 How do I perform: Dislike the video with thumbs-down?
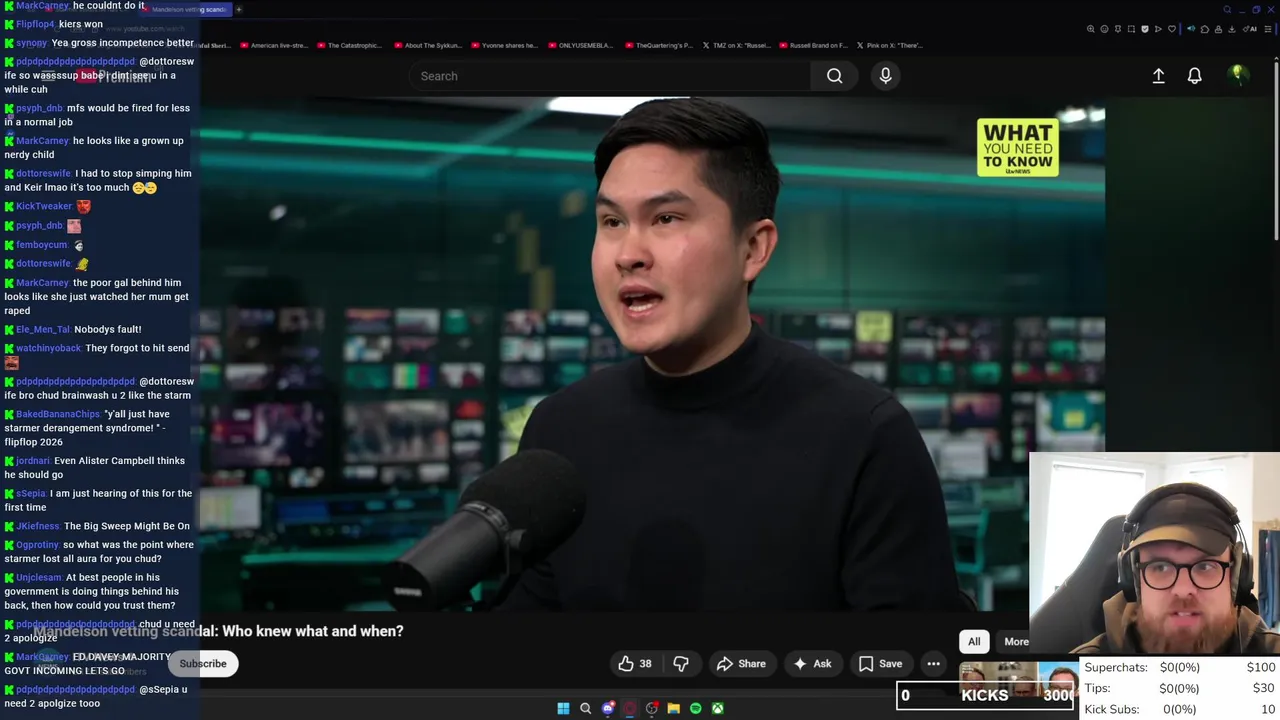pos(681,663)
